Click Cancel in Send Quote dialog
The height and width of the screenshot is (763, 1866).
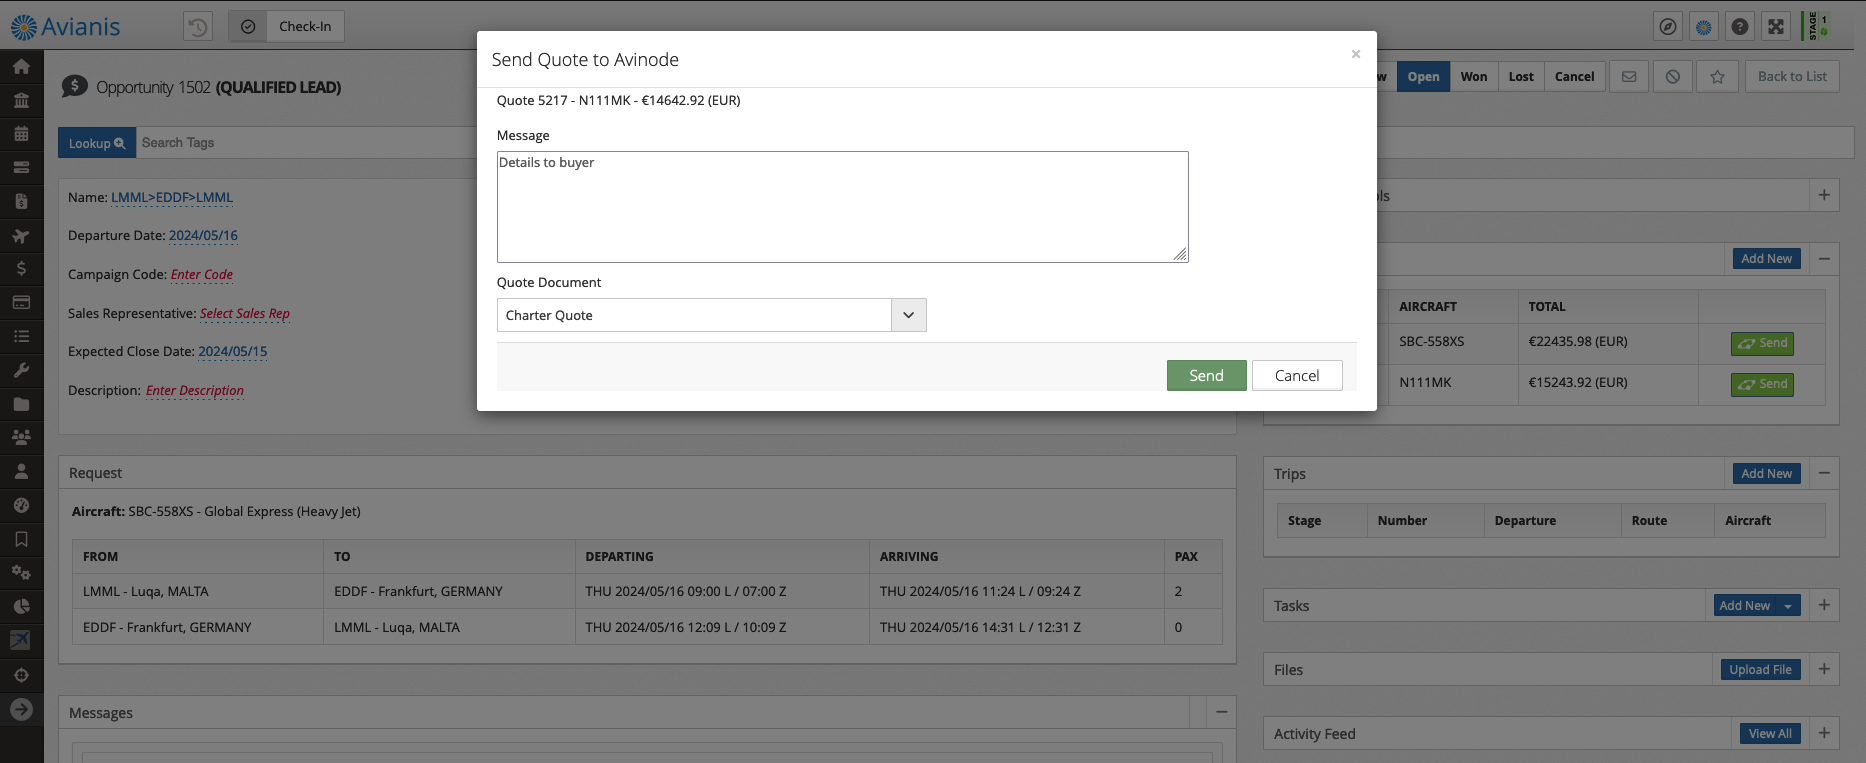pos(1297,375)
